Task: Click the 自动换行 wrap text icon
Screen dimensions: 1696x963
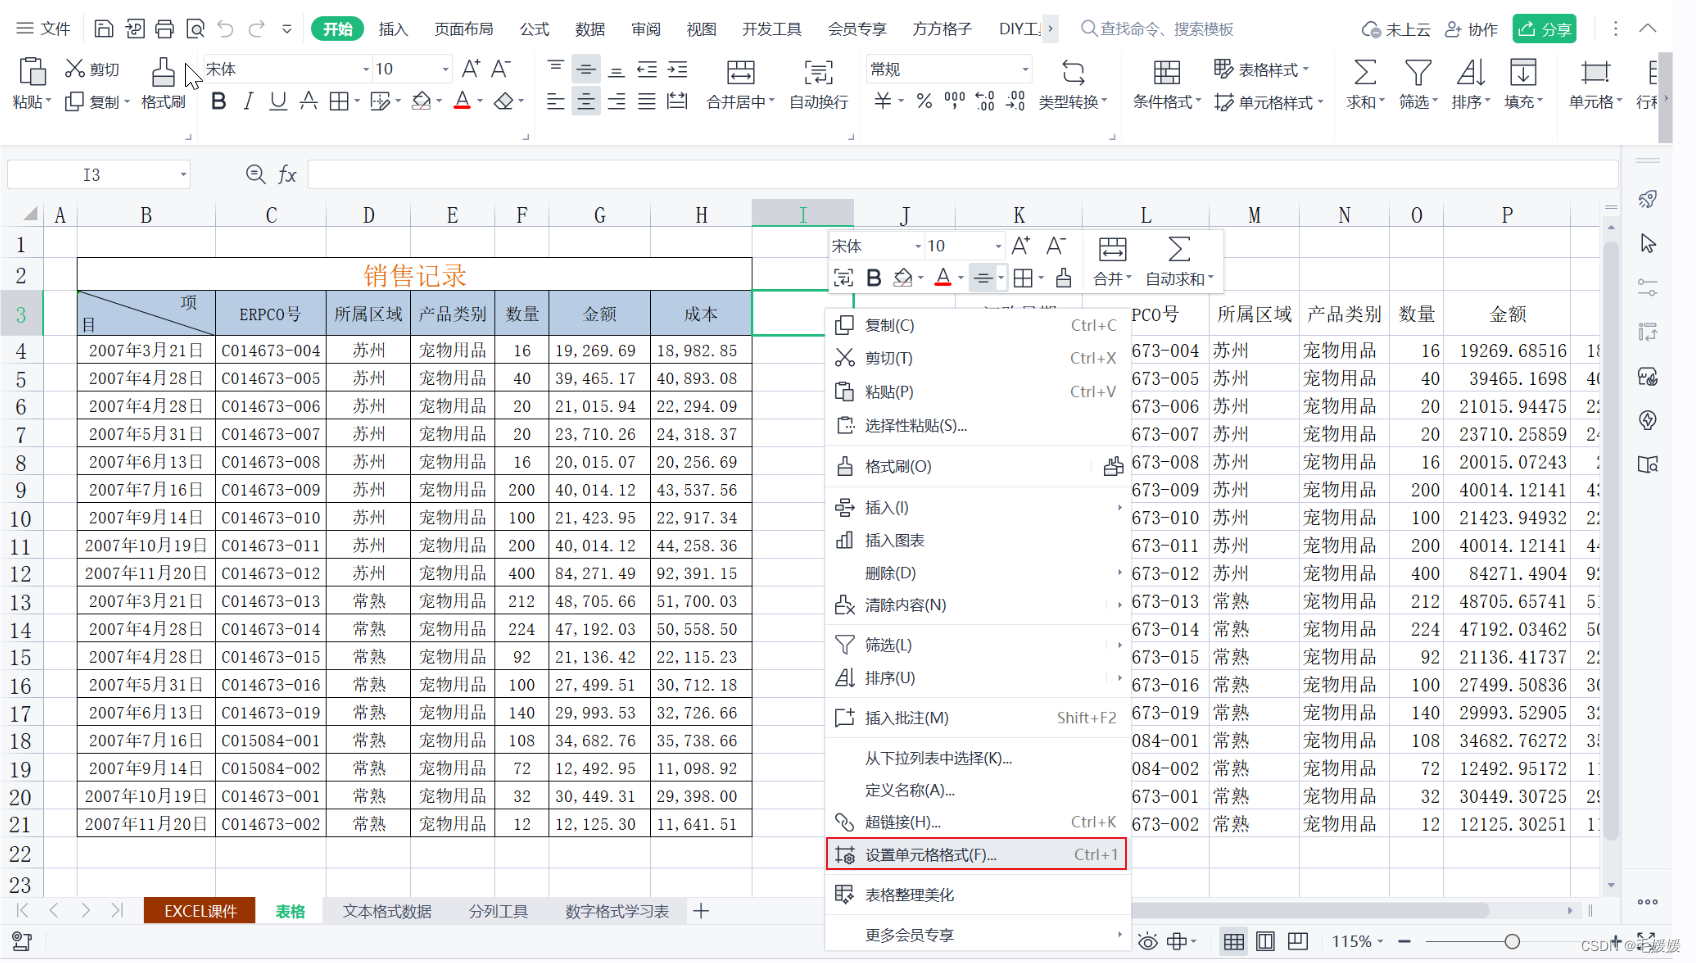Action: click(819, 72)
